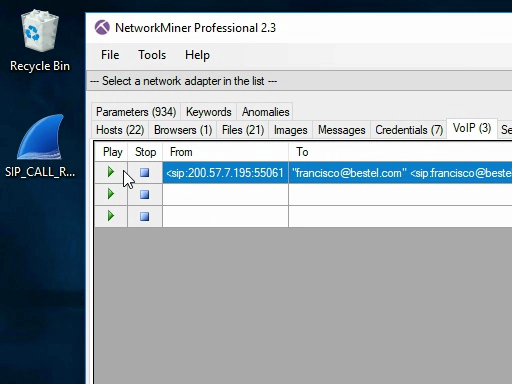Switch to the Images tab

(291, 130)
